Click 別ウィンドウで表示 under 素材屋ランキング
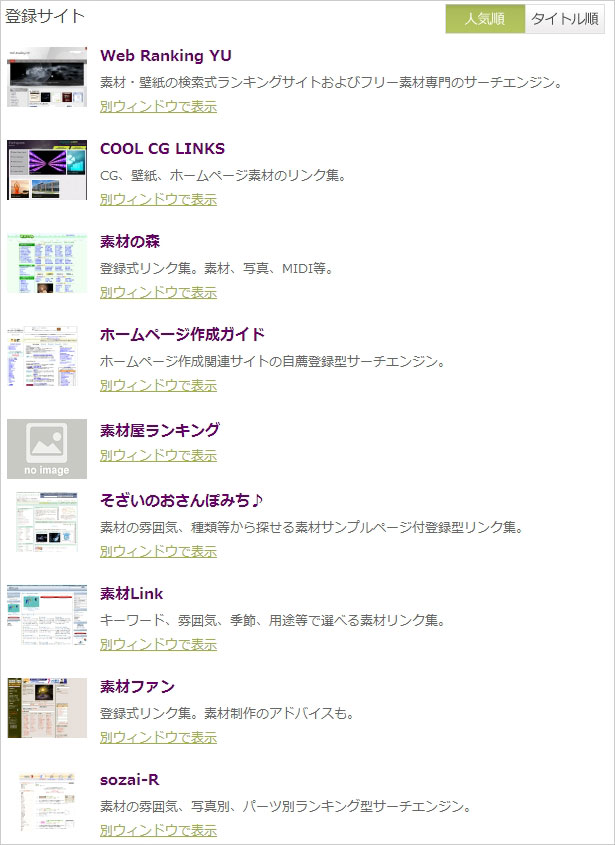This screenshot has width=615, height=845. click(158, 455)
